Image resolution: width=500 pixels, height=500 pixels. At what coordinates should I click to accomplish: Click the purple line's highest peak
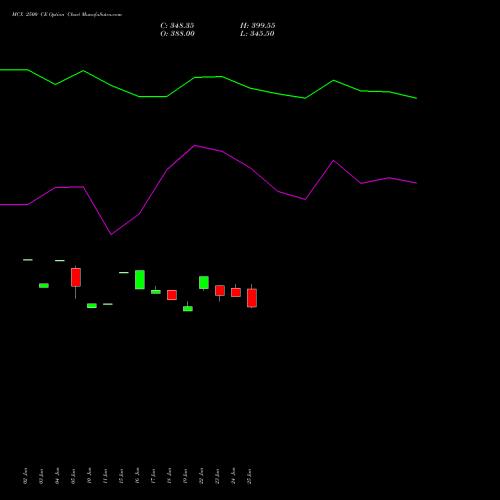point(195,145)
